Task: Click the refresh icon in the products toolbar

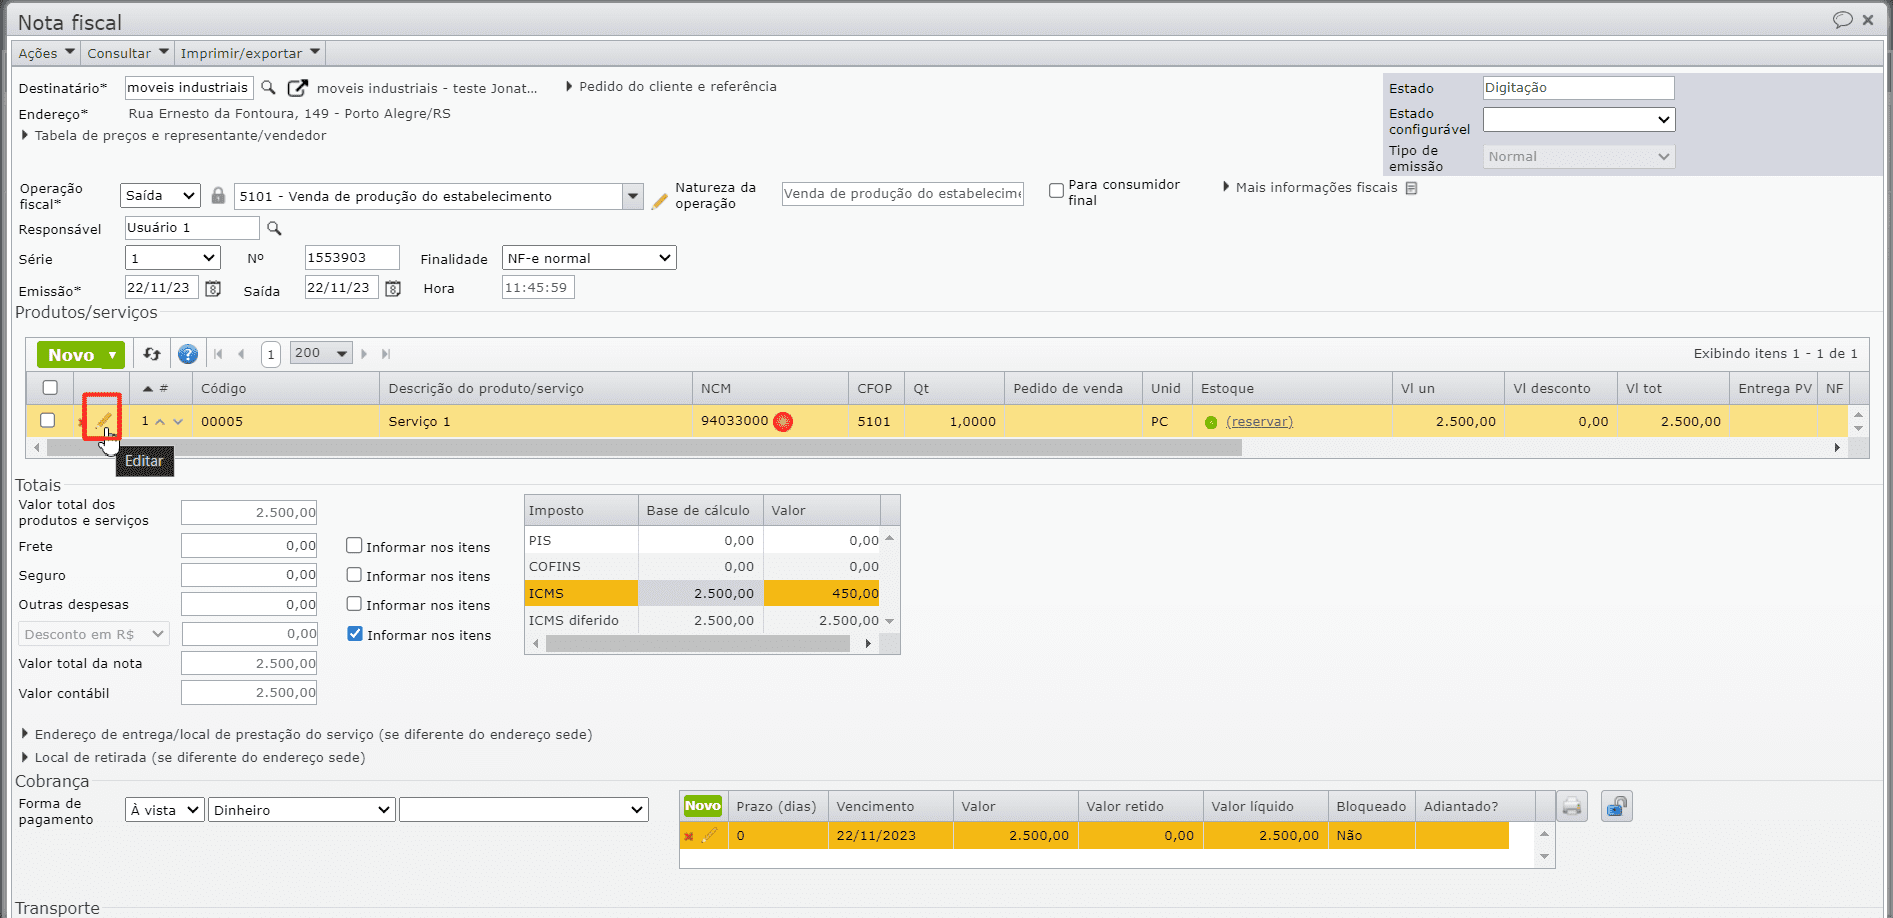Action: click(152, 354)
